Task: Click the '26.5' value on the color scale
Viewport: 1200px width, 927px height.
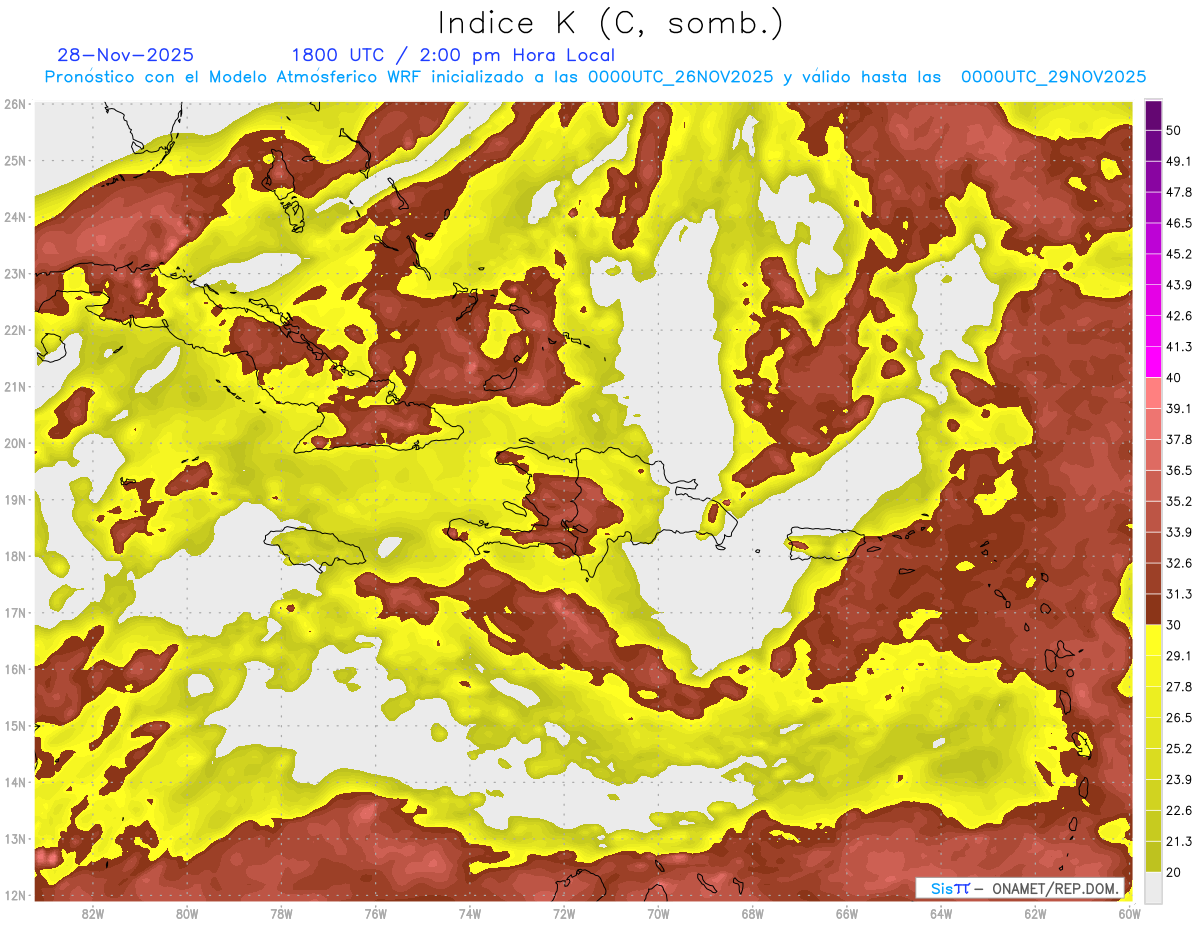Action: 1179,717
